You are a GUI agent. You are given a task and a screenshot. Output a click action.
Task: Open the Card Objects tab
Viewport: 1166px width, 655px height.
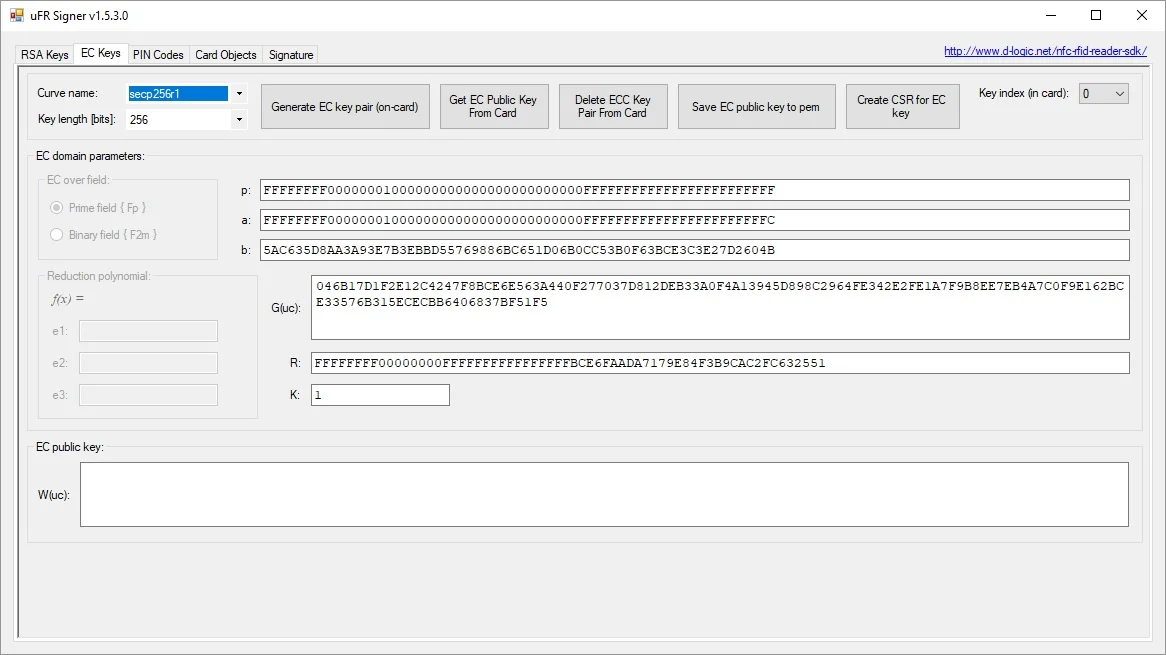click(x=225, y=55)
